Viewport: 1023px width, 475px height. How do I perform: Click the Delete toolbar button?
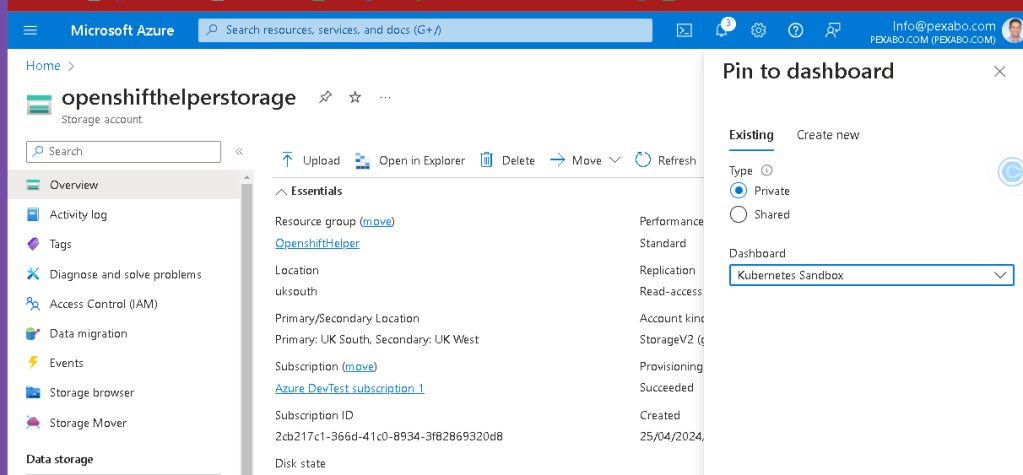[x=508, y=160]
